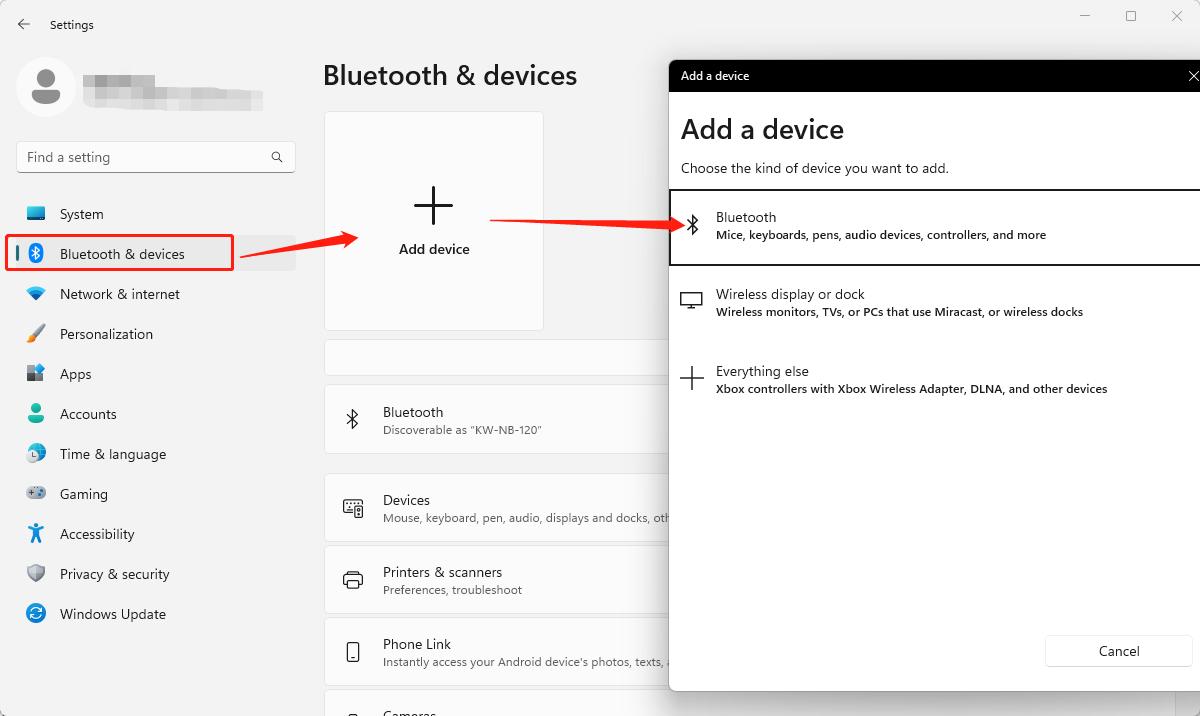Open the Devices settings row
Viewport: 1200px width, 716px height.
[x=497, y=508]
